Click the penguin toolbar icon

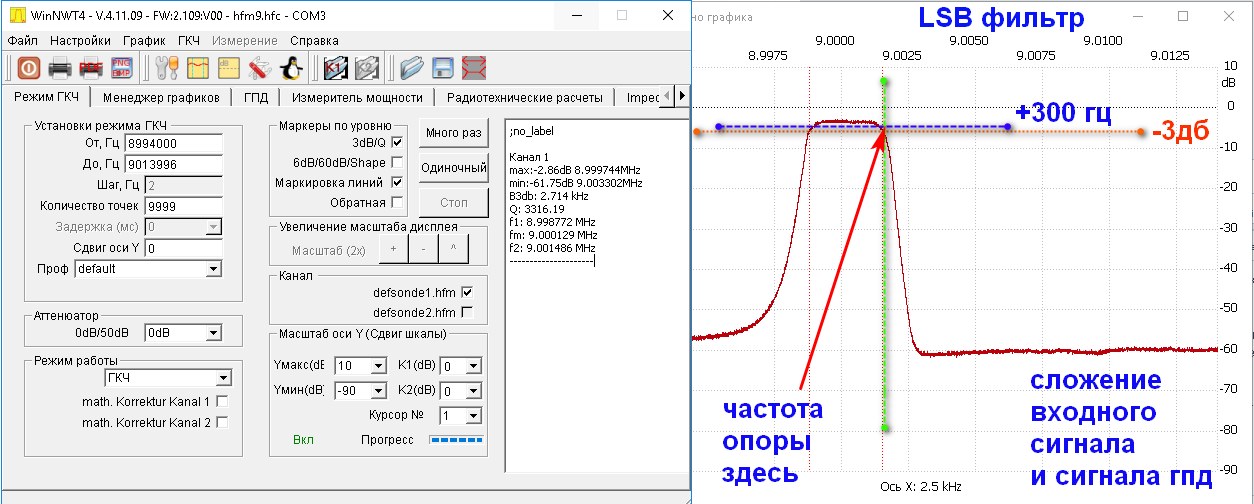tap(291, 68)
